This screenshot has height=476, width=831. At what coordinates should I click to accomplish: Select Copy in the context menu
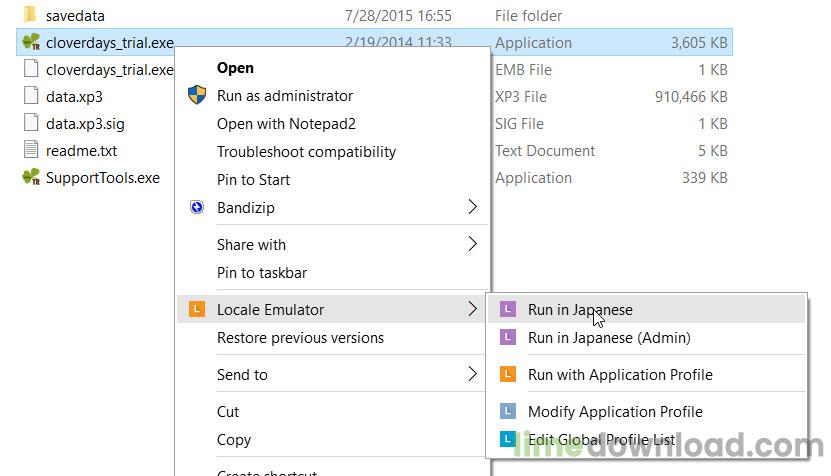234,440
